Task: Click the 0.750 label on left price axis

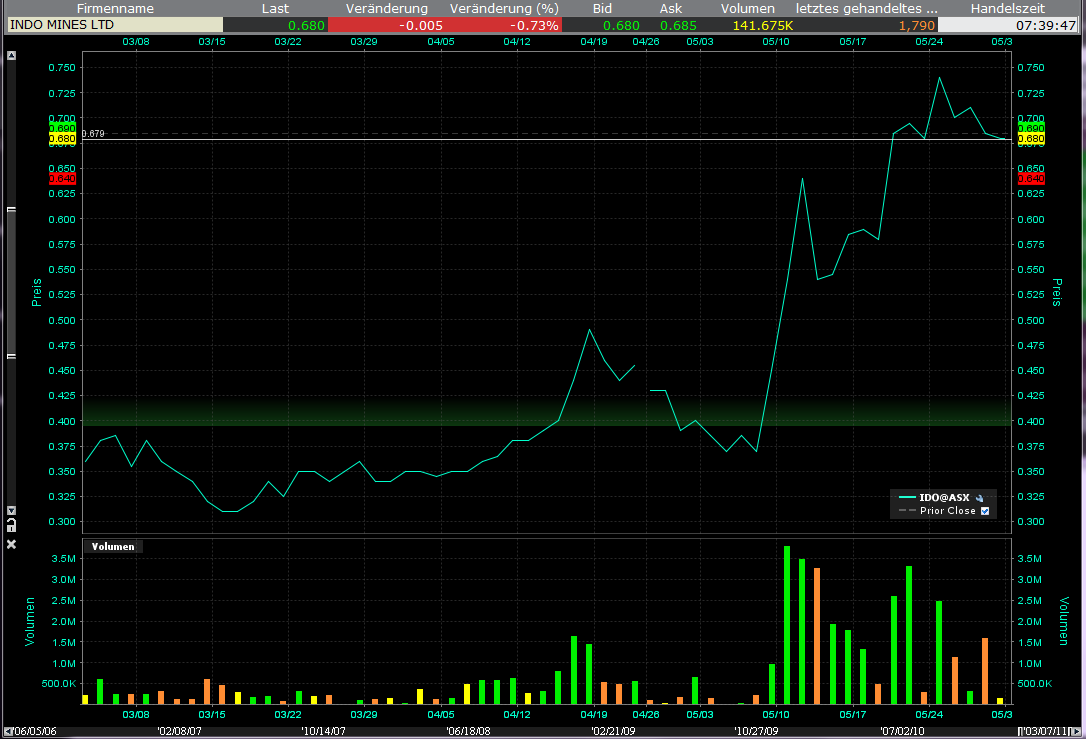Action: point(62,68)
